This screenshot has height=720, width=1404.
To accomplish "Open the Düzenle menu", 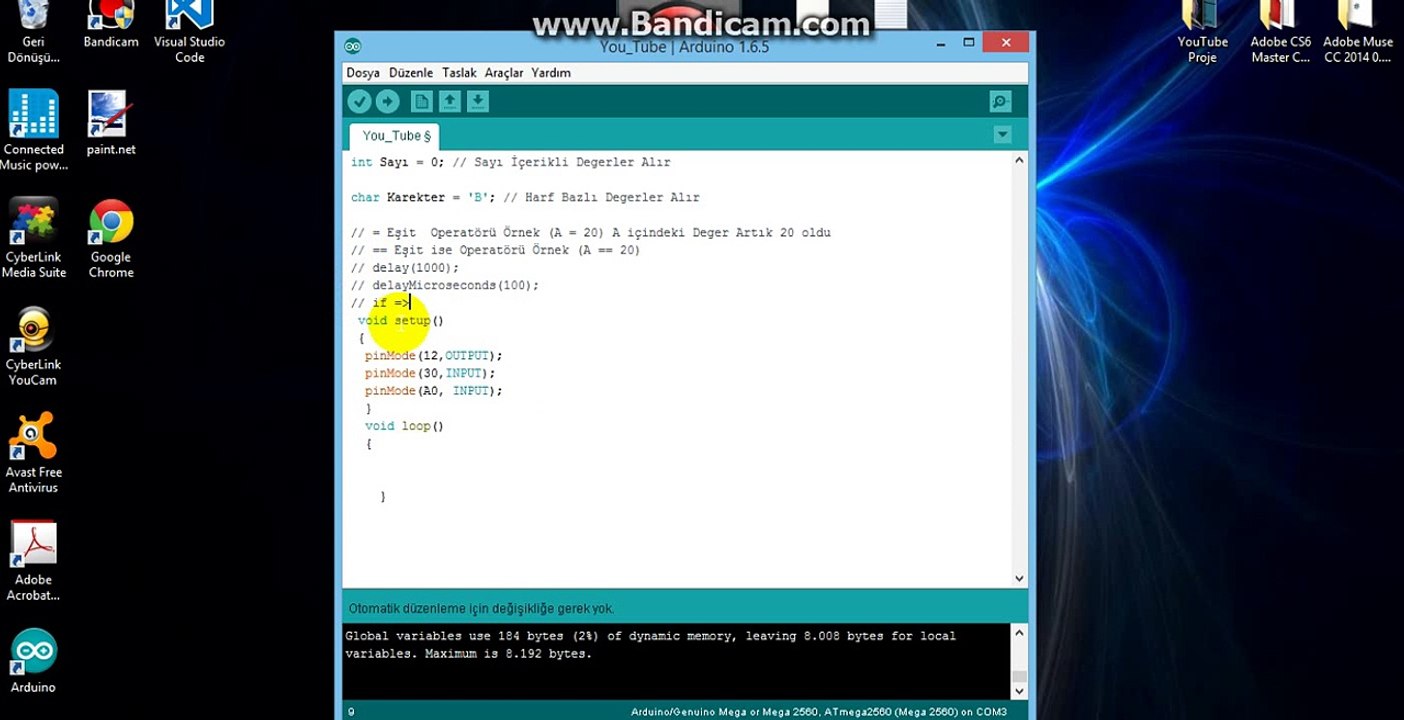I will pos(411,73).
